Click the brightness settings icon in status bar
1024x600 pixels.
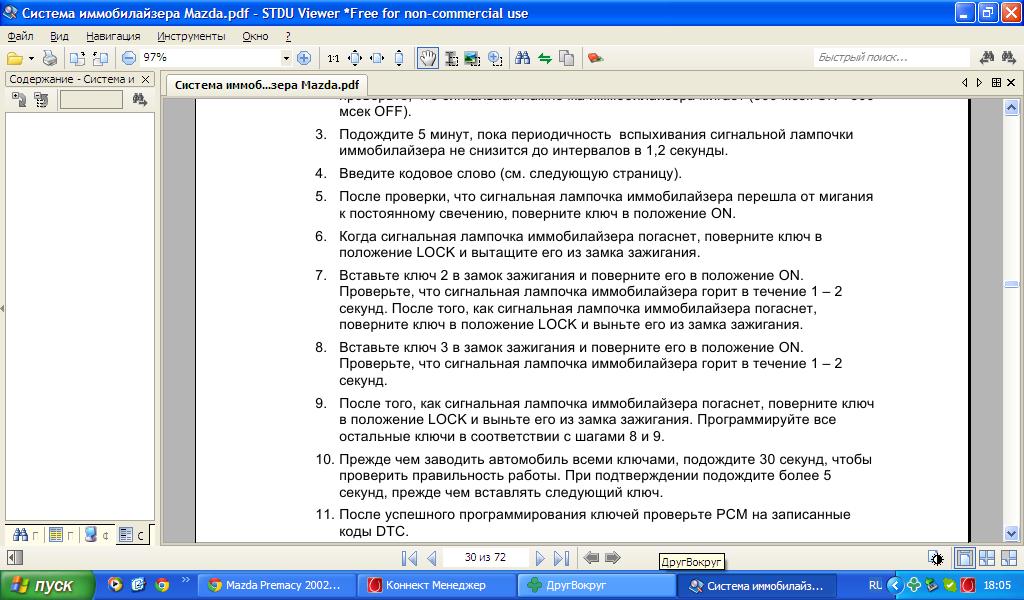coord(936,558)
